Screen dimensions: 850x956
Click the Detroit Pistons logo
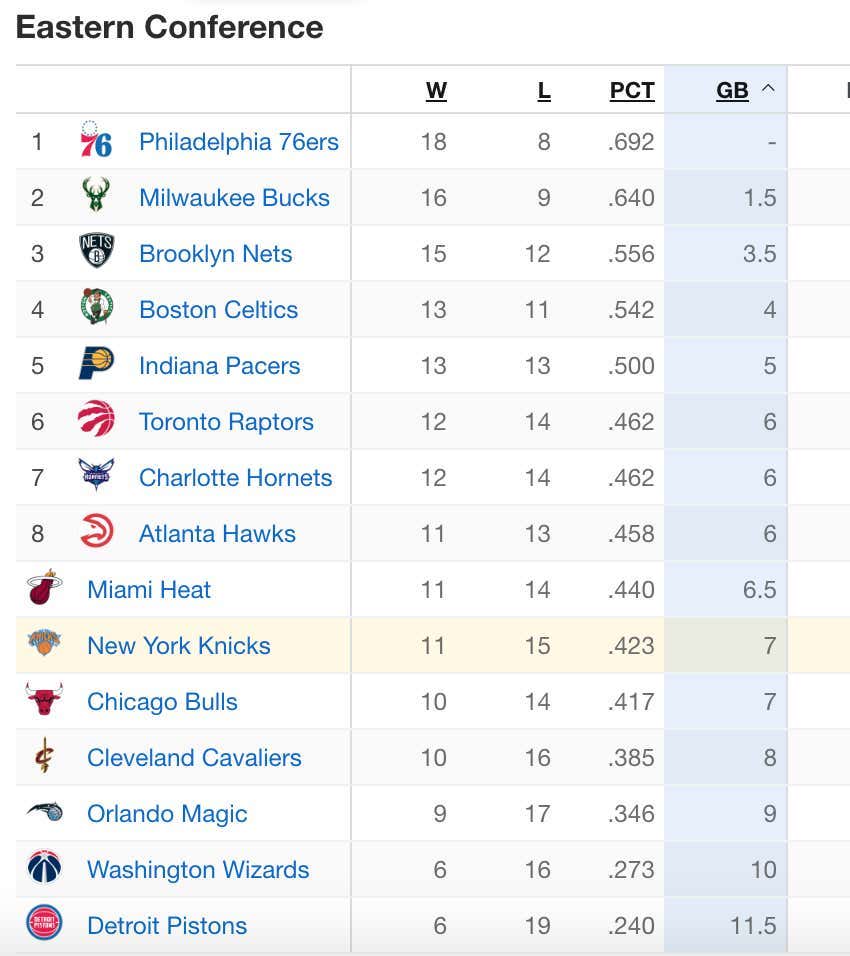click(x=45, y=922)
